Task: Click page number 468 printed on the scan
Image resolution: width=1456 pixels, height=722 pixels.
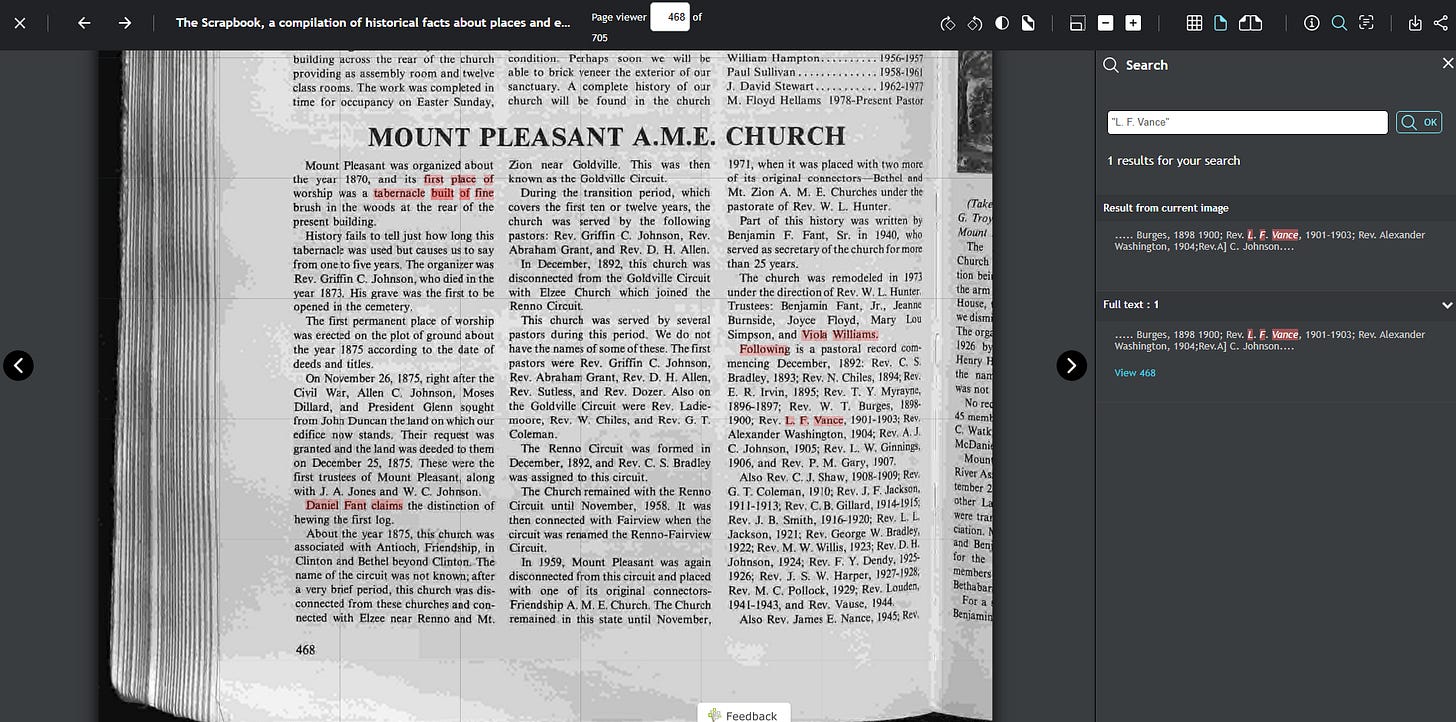Action: (x=305, y=650)
